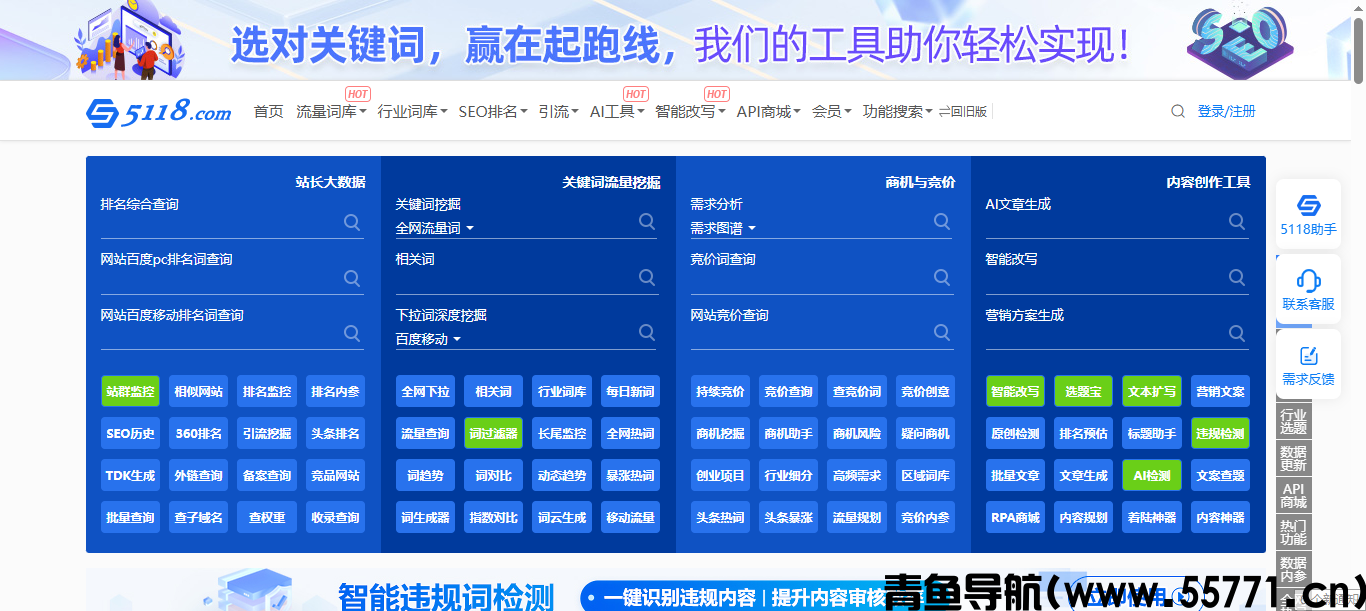Image resolution: width=1366 pixels, height=611 pixels.
Task: Open the 5118助手 sidebar icon
Action: pos(1308,215)
